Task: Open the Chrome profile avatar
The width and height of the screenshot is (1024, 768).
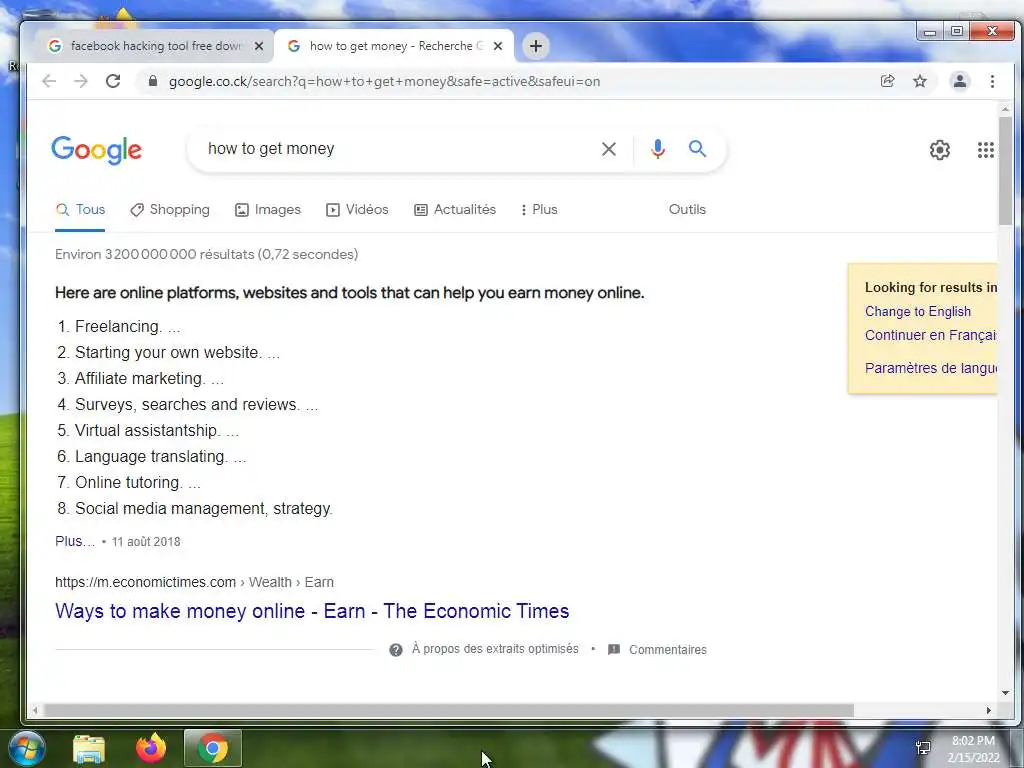Action: click(959, 81)
